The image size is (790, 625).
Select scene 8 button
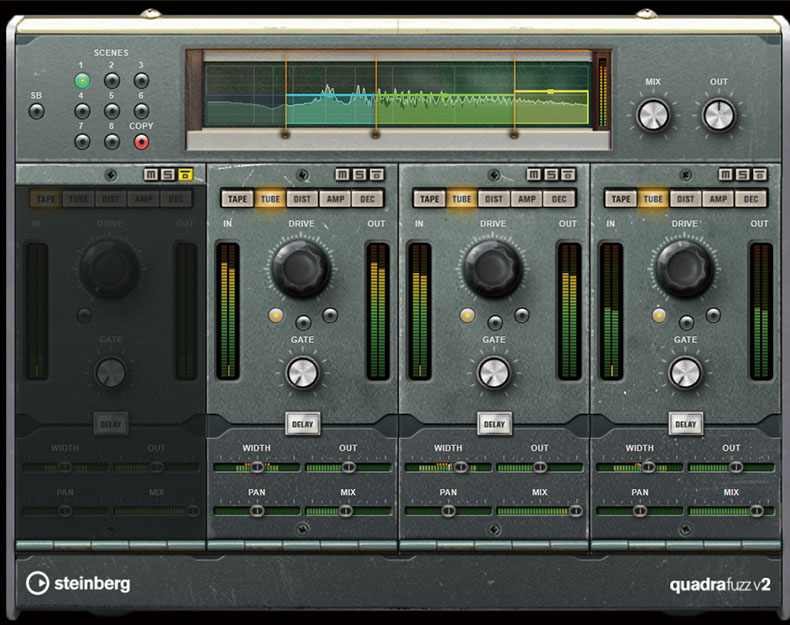112,142
